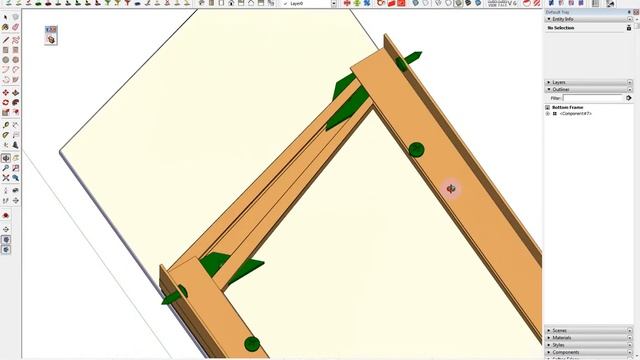This screenshot has height=360, width=640.
Task: Select the Axes tool
Action: point(5,145)
